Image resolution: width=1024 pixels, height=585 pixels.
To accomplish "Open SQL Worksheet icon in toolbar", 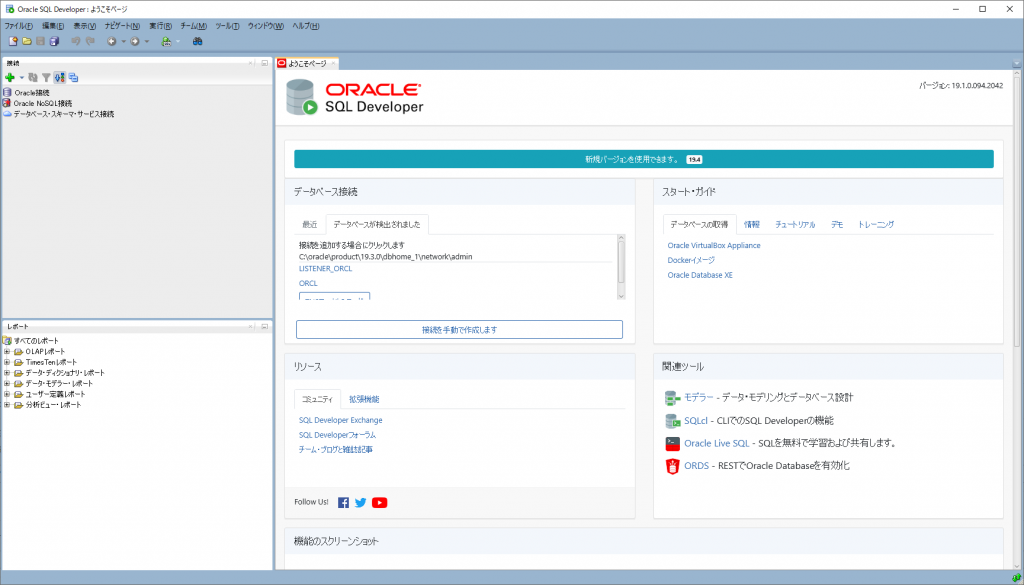I will [166, 41].
